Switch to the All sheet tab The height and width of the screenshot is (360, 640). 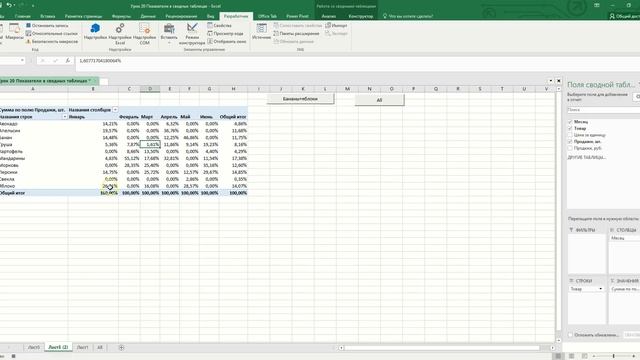click(100, 347)
